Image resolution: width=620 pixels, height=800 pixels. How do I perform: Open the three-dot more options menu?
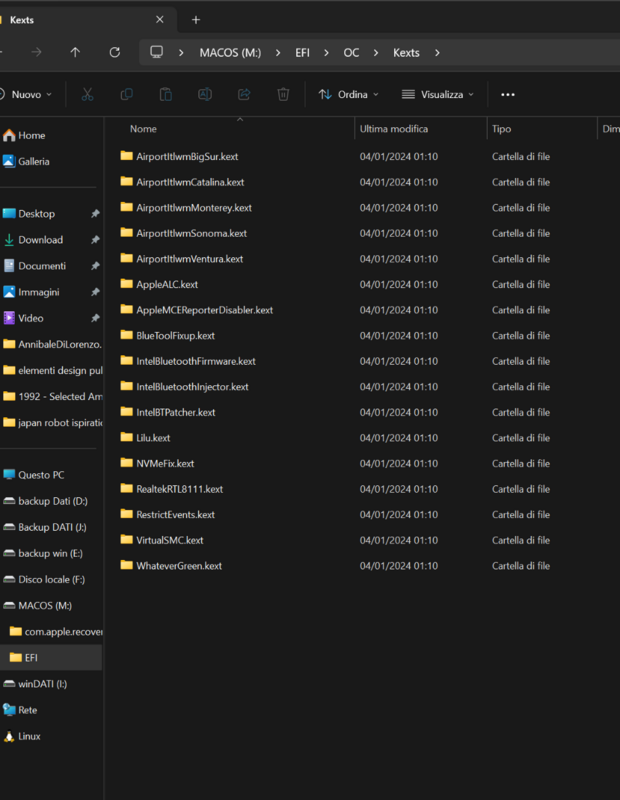[x=508, y=94]
